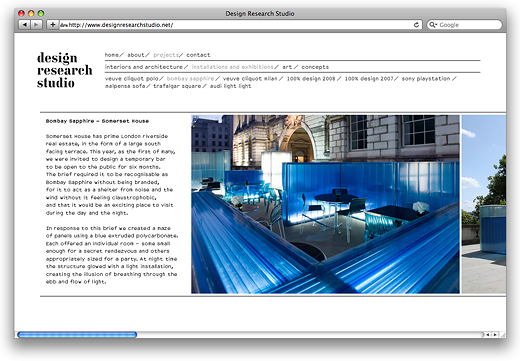Screen dimensions: 520x361
Task: Select the address bar URL field
Action: (x=240, y=25)
